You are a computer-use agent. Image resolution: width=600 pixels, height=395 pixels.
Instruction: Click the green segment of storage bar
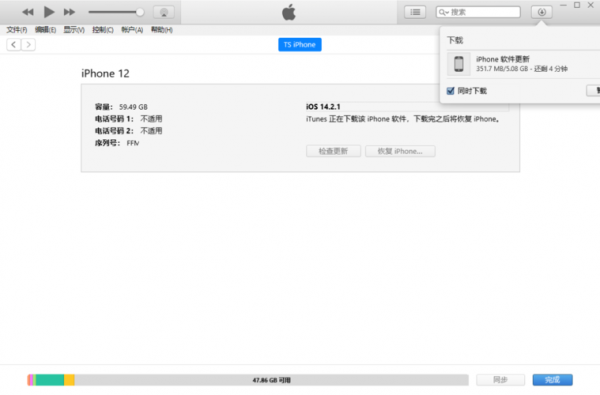tap(50, 380)
